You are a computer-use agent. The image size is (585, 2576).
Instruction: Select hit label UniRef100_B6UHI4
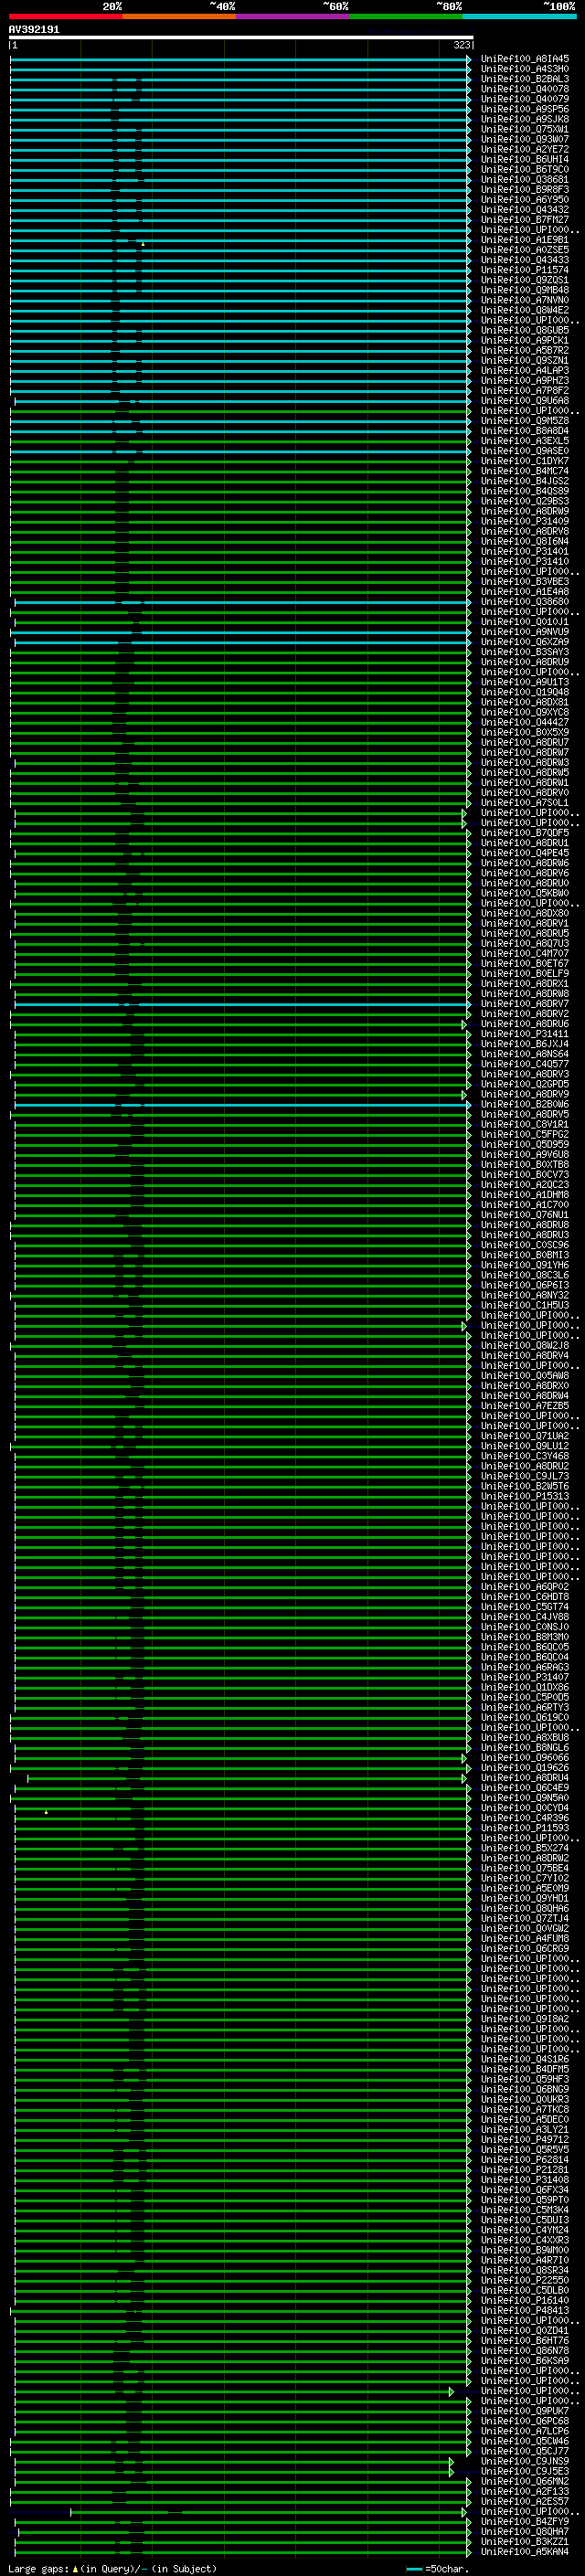tap(524, 159)
